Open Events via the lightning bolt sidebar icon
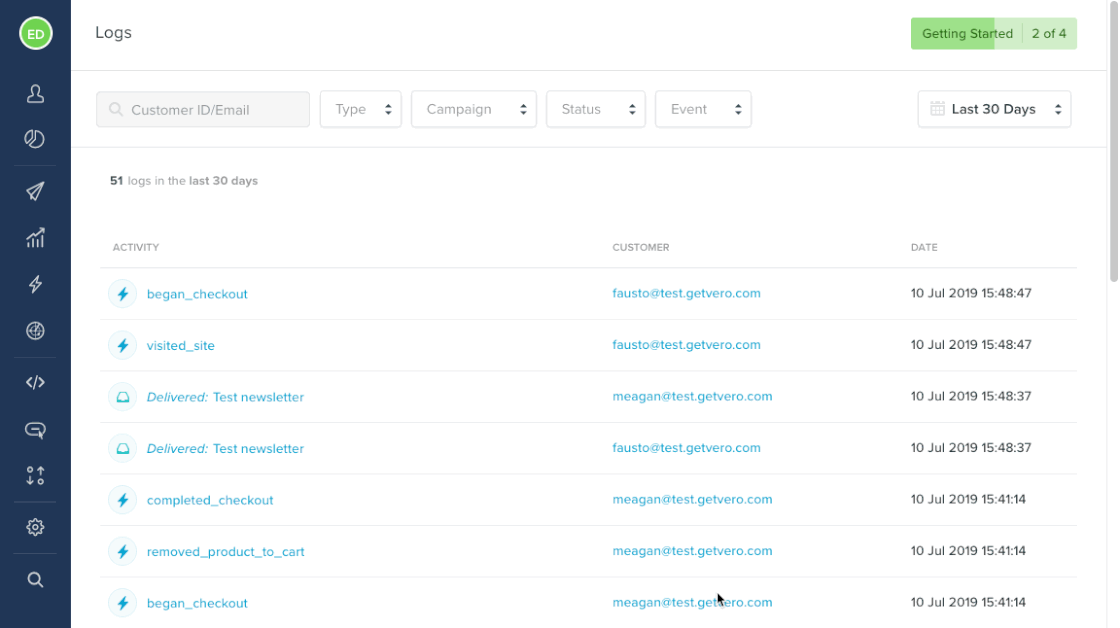1120x628 pixels. pyautogui.click(x=35, y=284)
